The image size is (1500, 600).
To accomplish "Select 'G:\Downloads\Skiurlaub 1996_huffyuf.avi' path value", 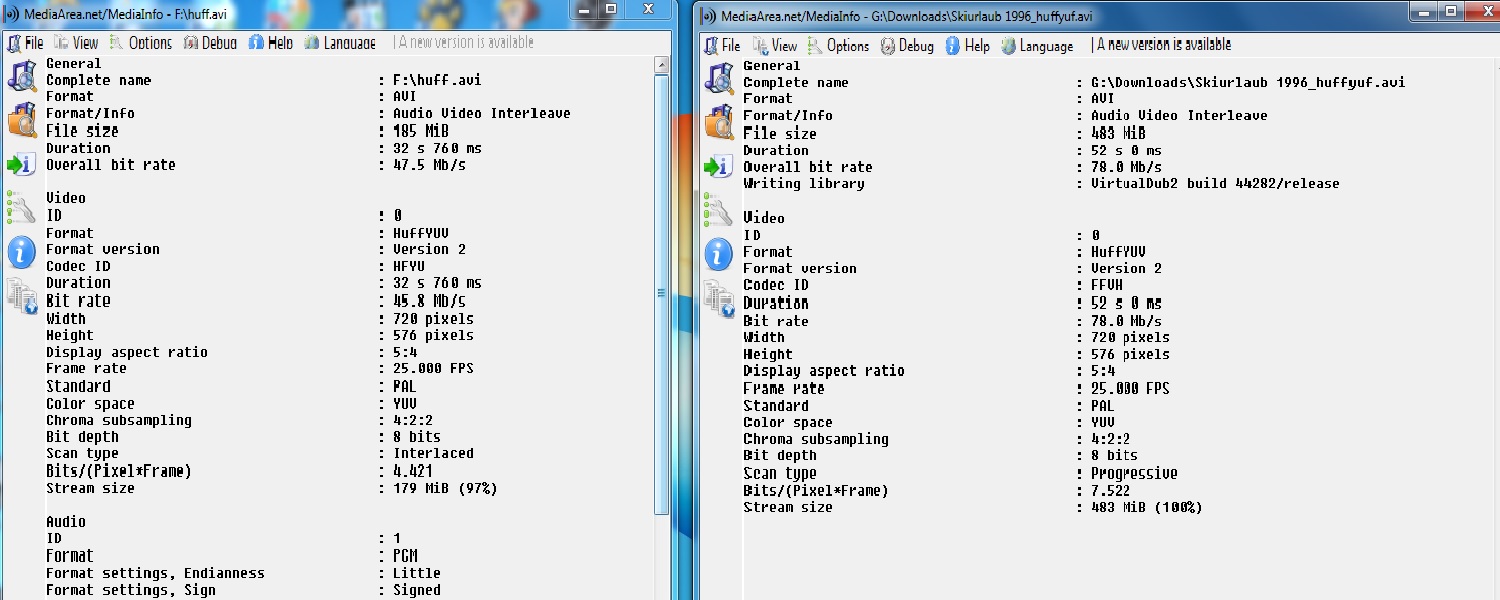I will (1248, 82).
